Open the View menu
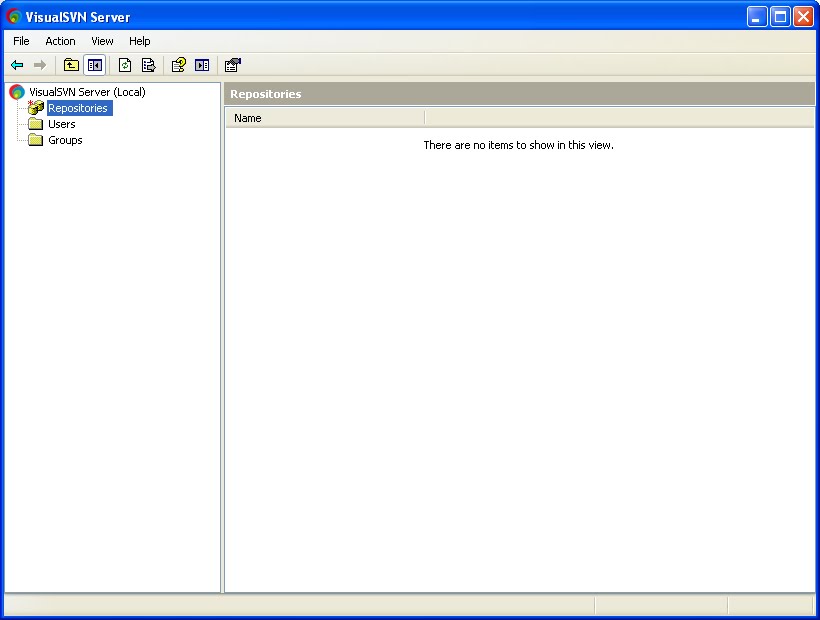 tap(102, 41)
